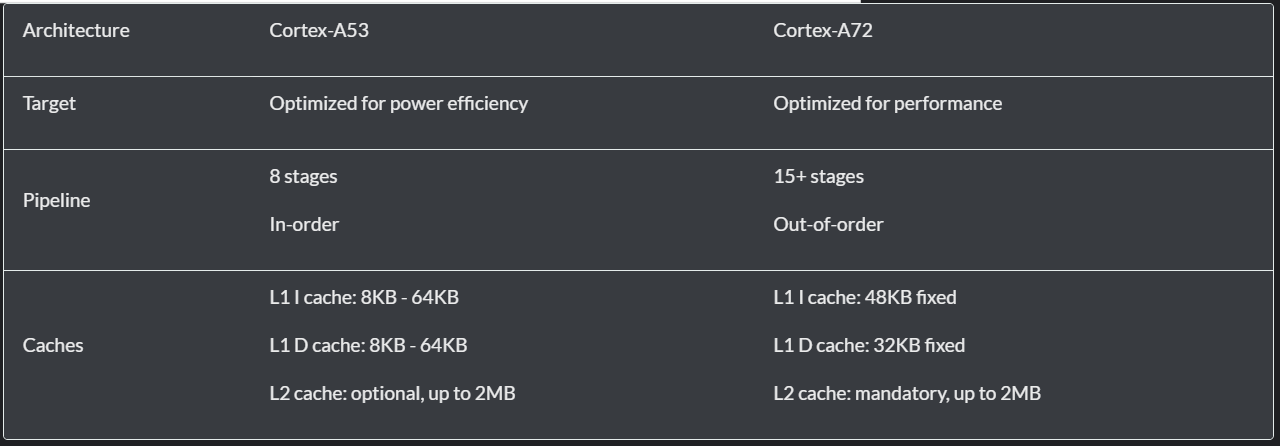Click 'Optimized for power efficiency' text
This screenshot has height=446, width=1280.
[398, 103]
